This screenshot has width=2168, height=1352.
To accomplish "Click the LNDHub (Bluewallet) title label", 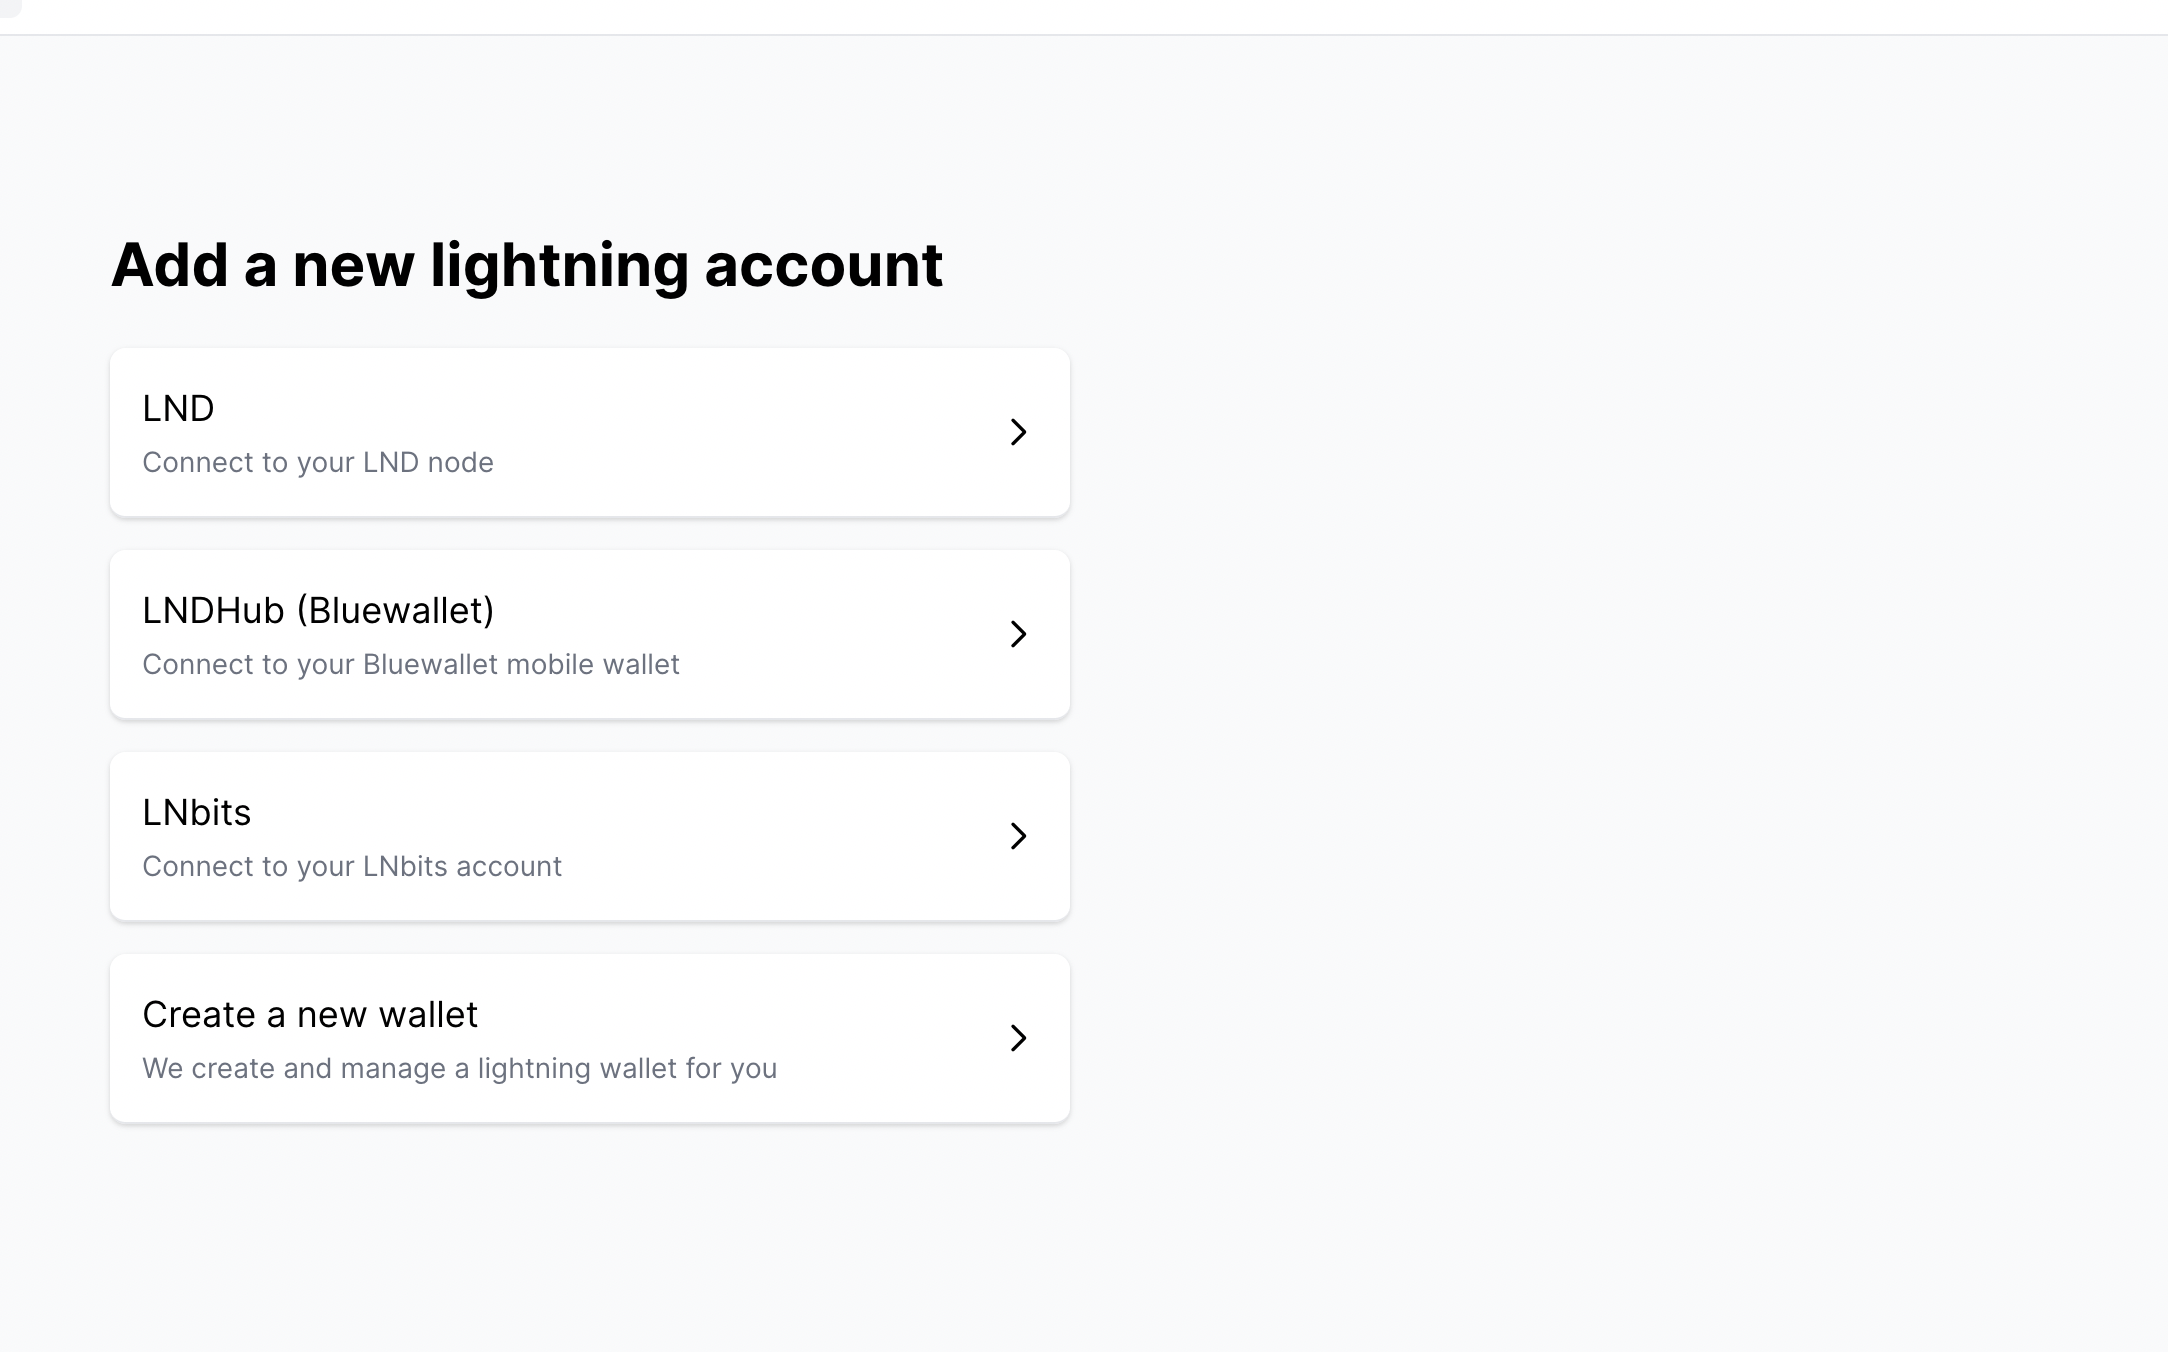I will tap(319, 610).
